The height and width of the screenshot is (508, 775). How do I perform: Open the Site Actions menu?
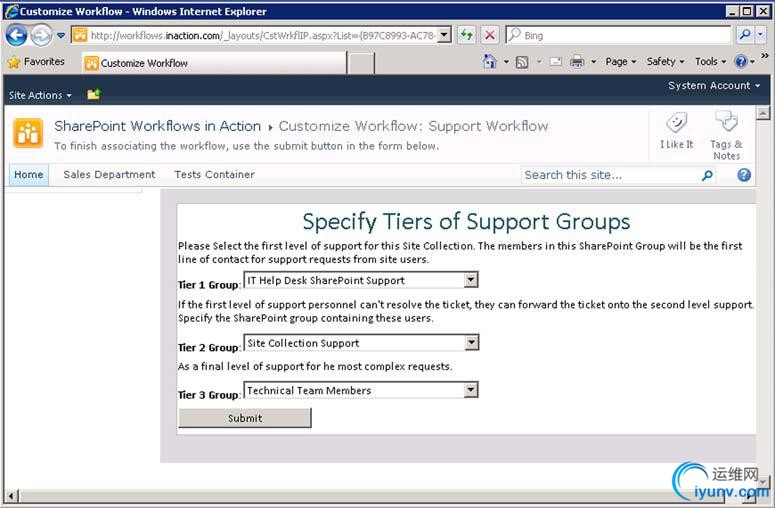tap(40, 95)
